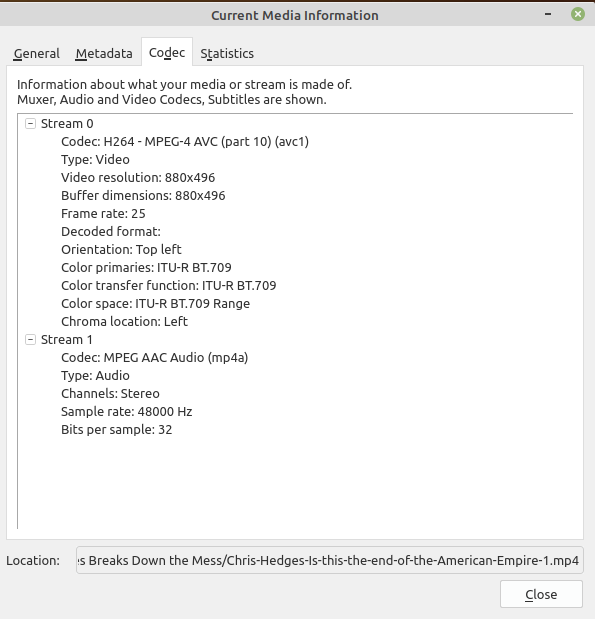Select the H264 video codec row
Viewport: 595px width, 619px height.
(185, 141)
